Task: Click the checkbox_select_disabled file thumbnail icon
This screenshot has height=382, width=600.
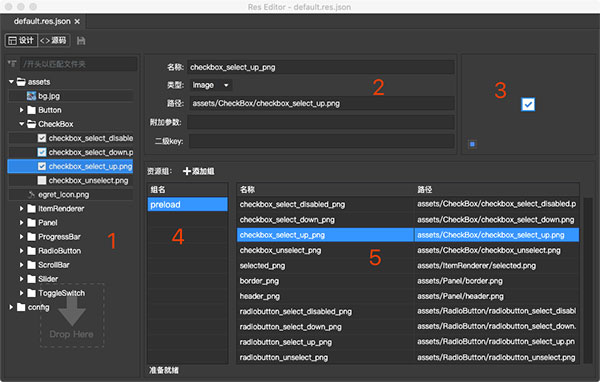Action: point(42,138)
